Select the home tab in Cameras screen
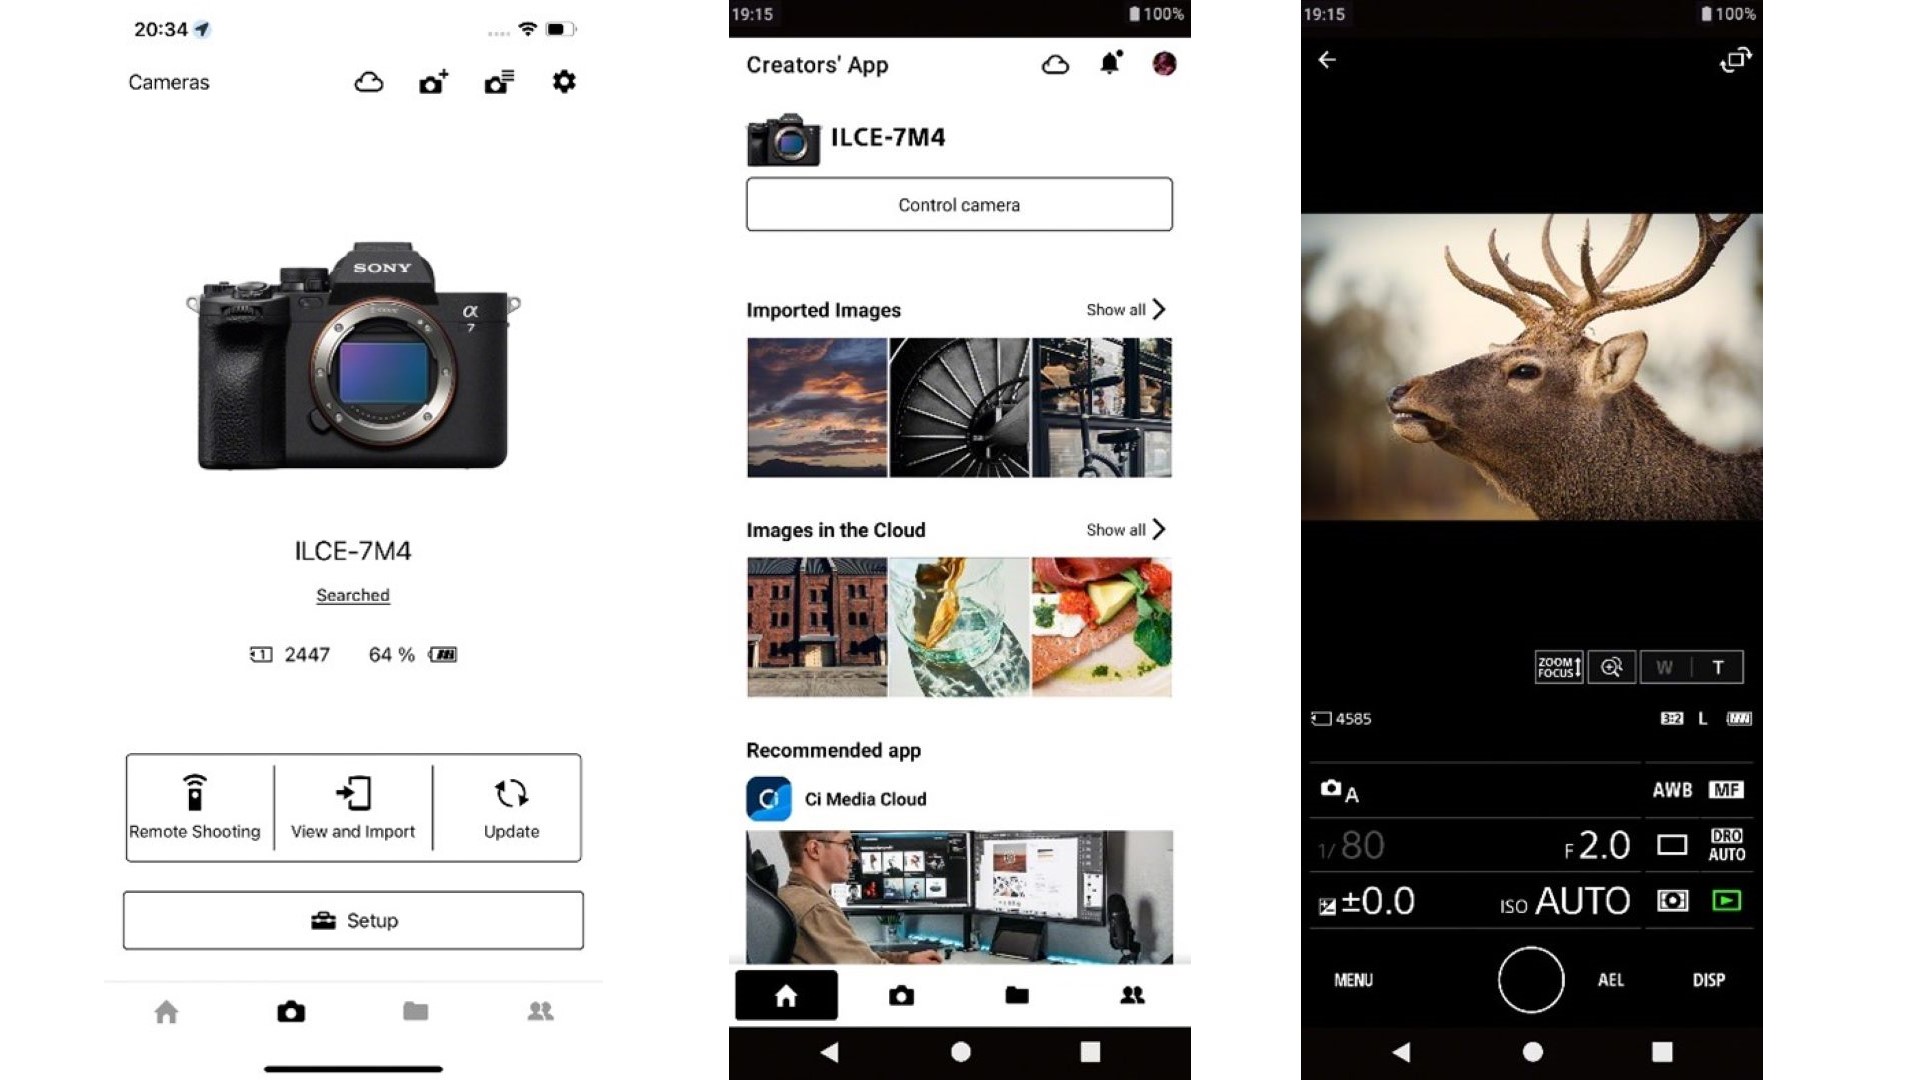Image resolution: width=1920 pixels, height=1080 pixels. 167,1012
